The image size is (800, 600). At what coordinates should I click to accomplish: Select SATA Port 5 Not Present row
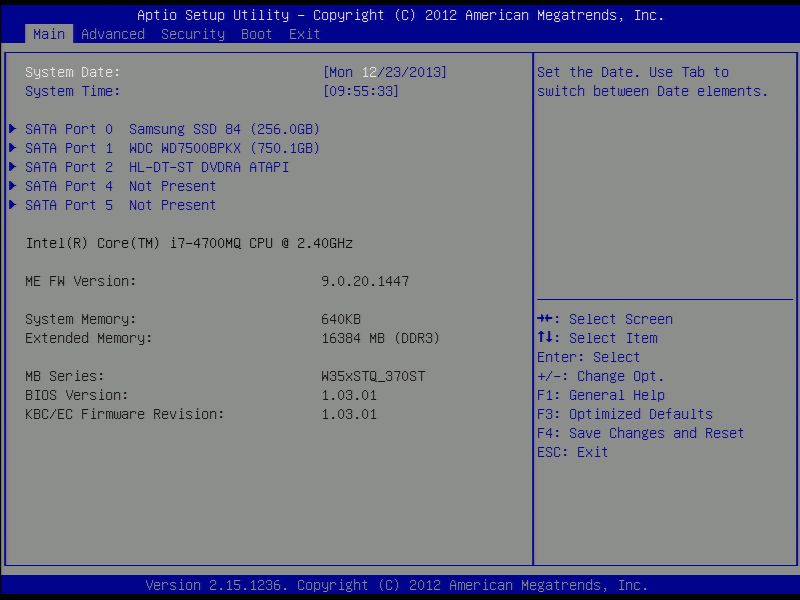tap(120, 205)
